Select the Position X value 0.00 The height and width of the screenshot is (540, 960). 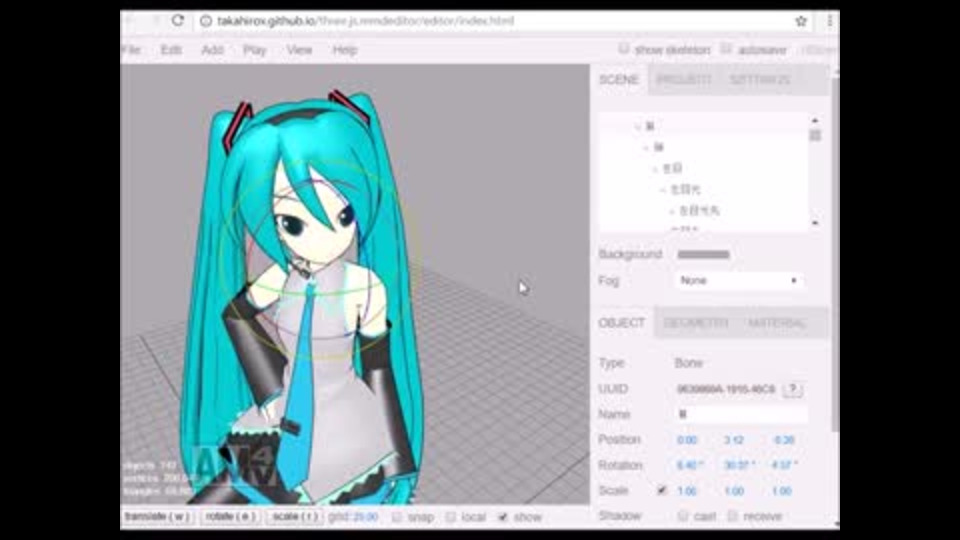(x=687, y=440)
